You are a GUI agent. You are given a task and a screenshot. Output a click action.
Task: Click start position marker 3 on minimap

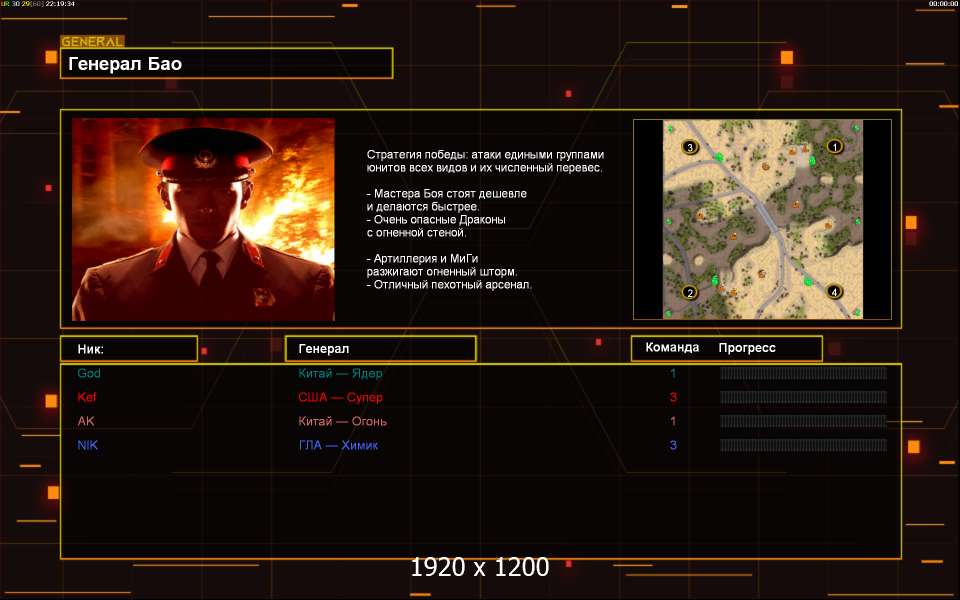point(690,146)
